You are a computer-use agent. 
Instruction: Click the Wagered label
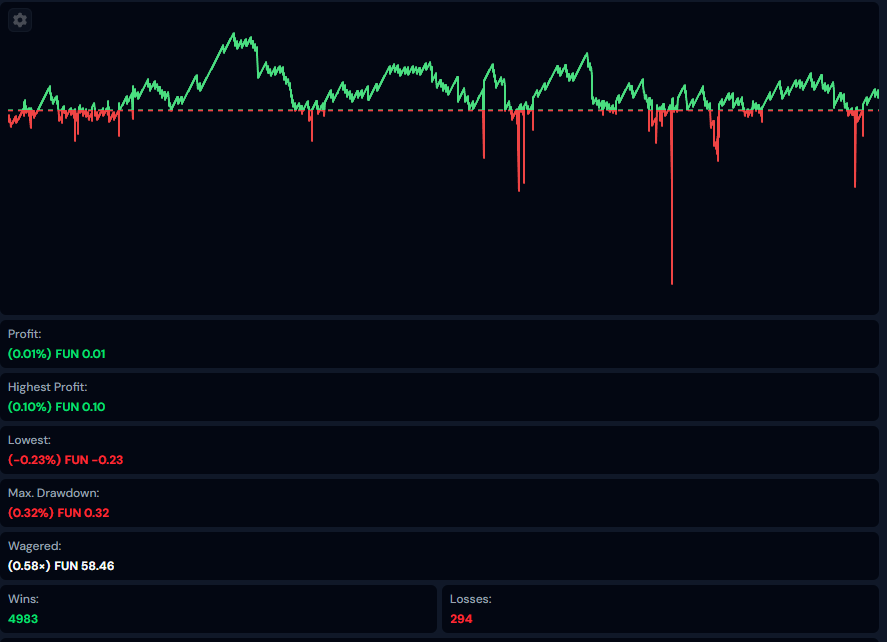35,546
